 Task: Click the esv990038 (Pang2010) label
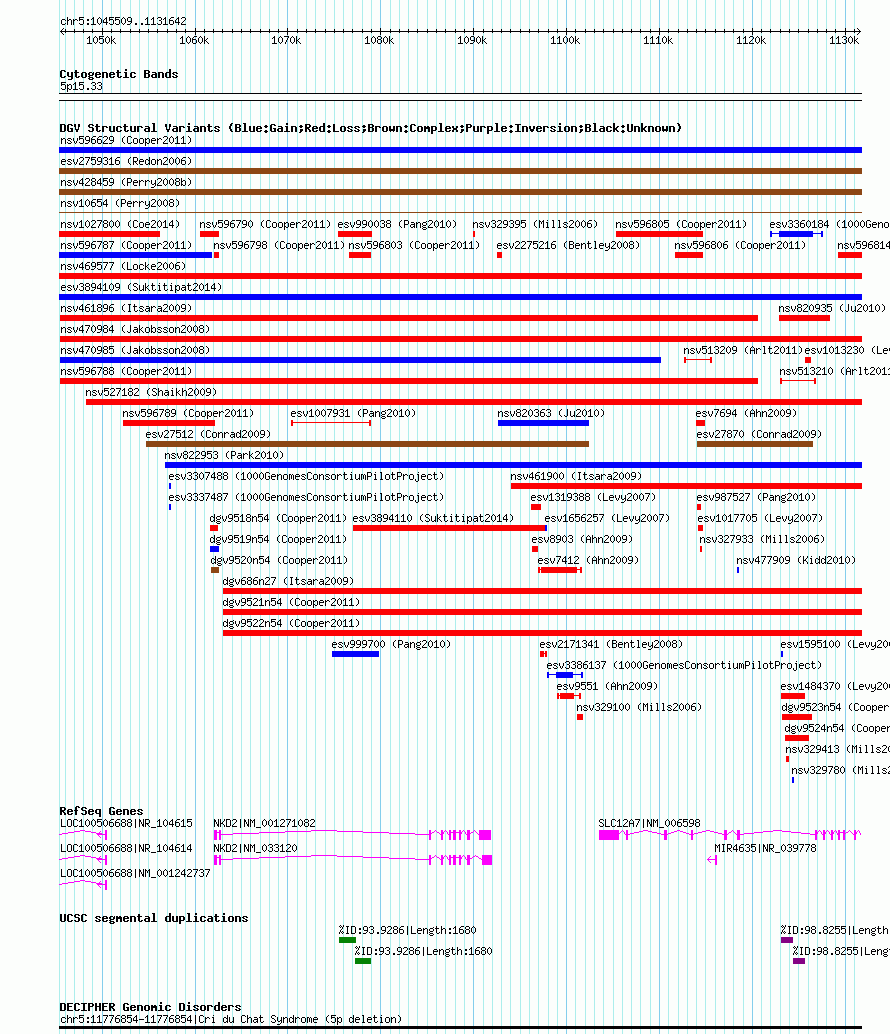[x=397, y=224]
